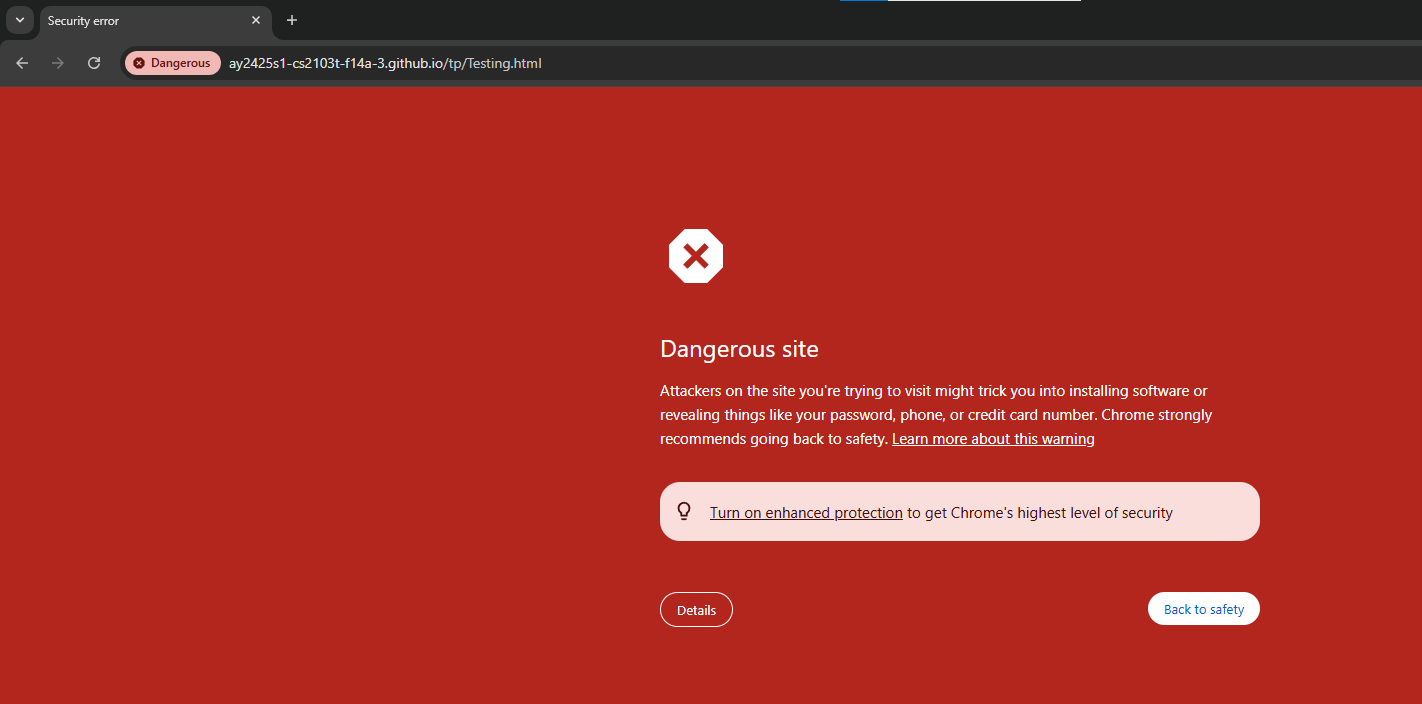
Task: Open Learn more about this warning link
Action: point(993,439)
